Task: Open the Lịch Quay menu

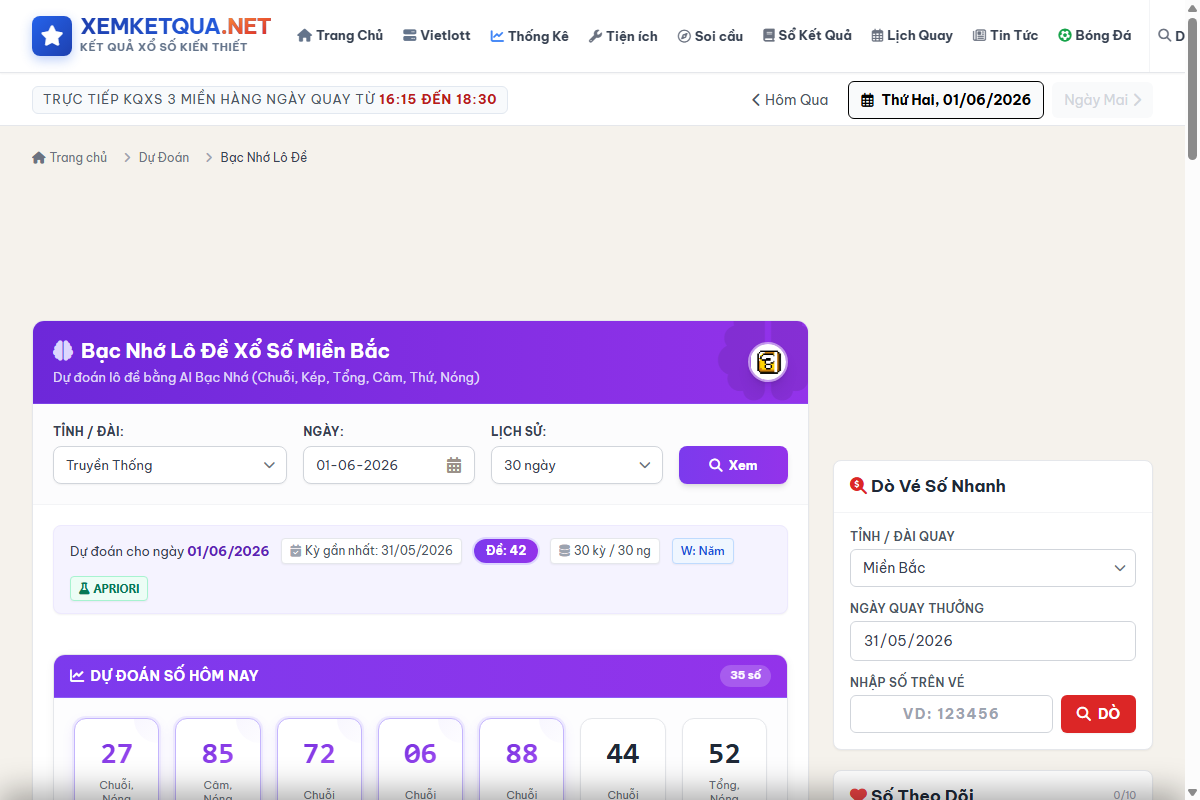Action: [911, 36]
